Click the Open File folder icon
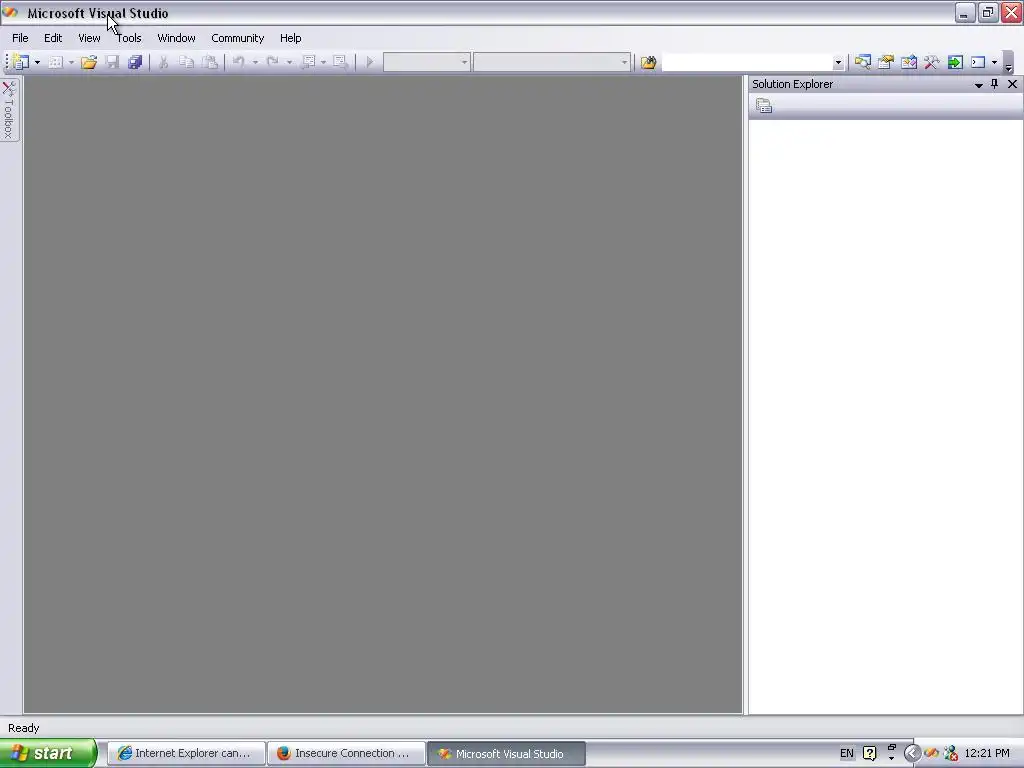 point(89,62)
